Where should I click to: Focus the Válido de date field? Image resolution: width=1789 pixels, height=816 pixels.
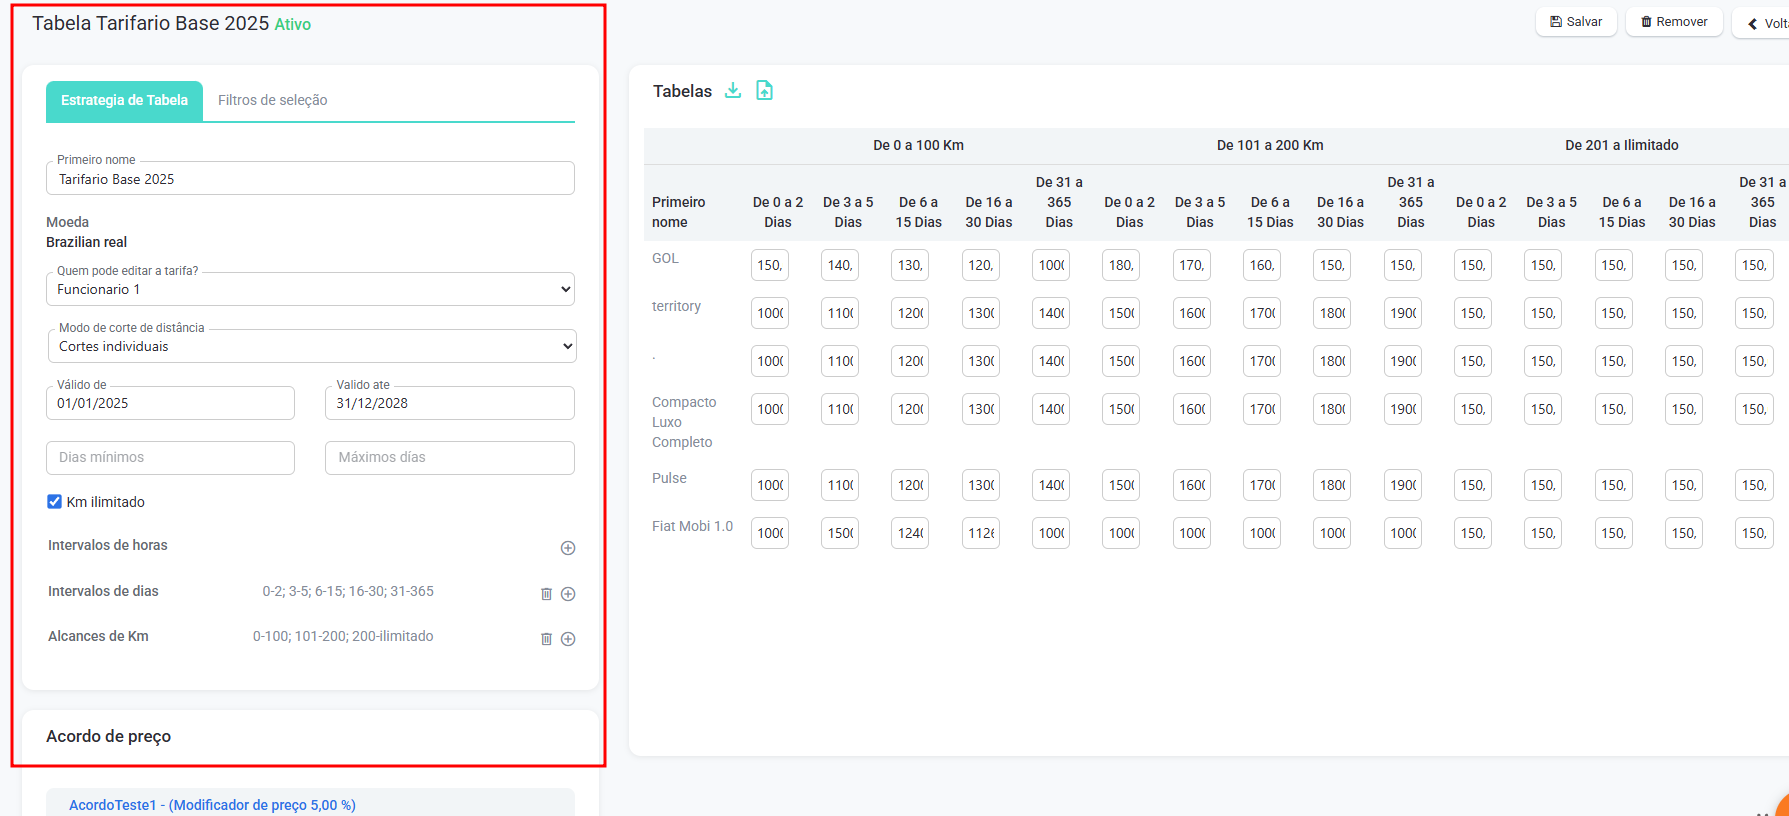[x=170, y=403]
